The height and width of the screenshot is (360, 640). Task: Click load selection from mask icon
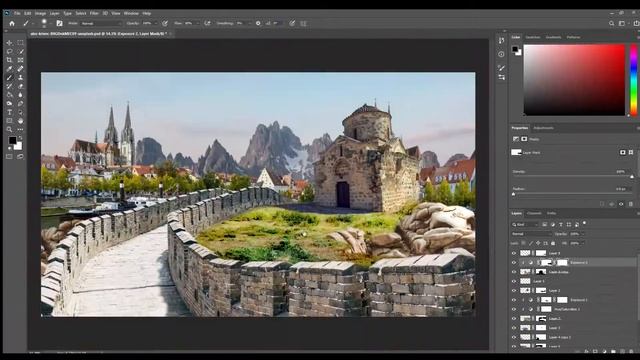click(x=602, y=204)
